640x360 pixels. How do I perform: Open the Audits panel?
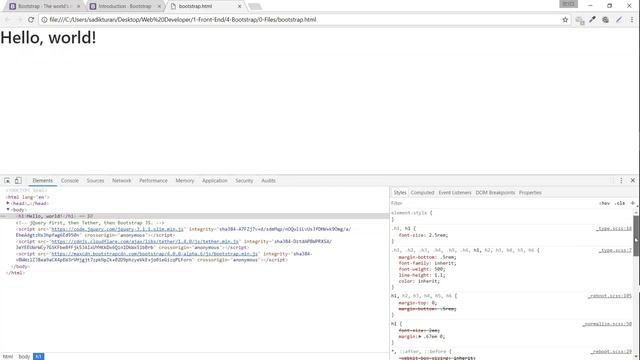268,180
